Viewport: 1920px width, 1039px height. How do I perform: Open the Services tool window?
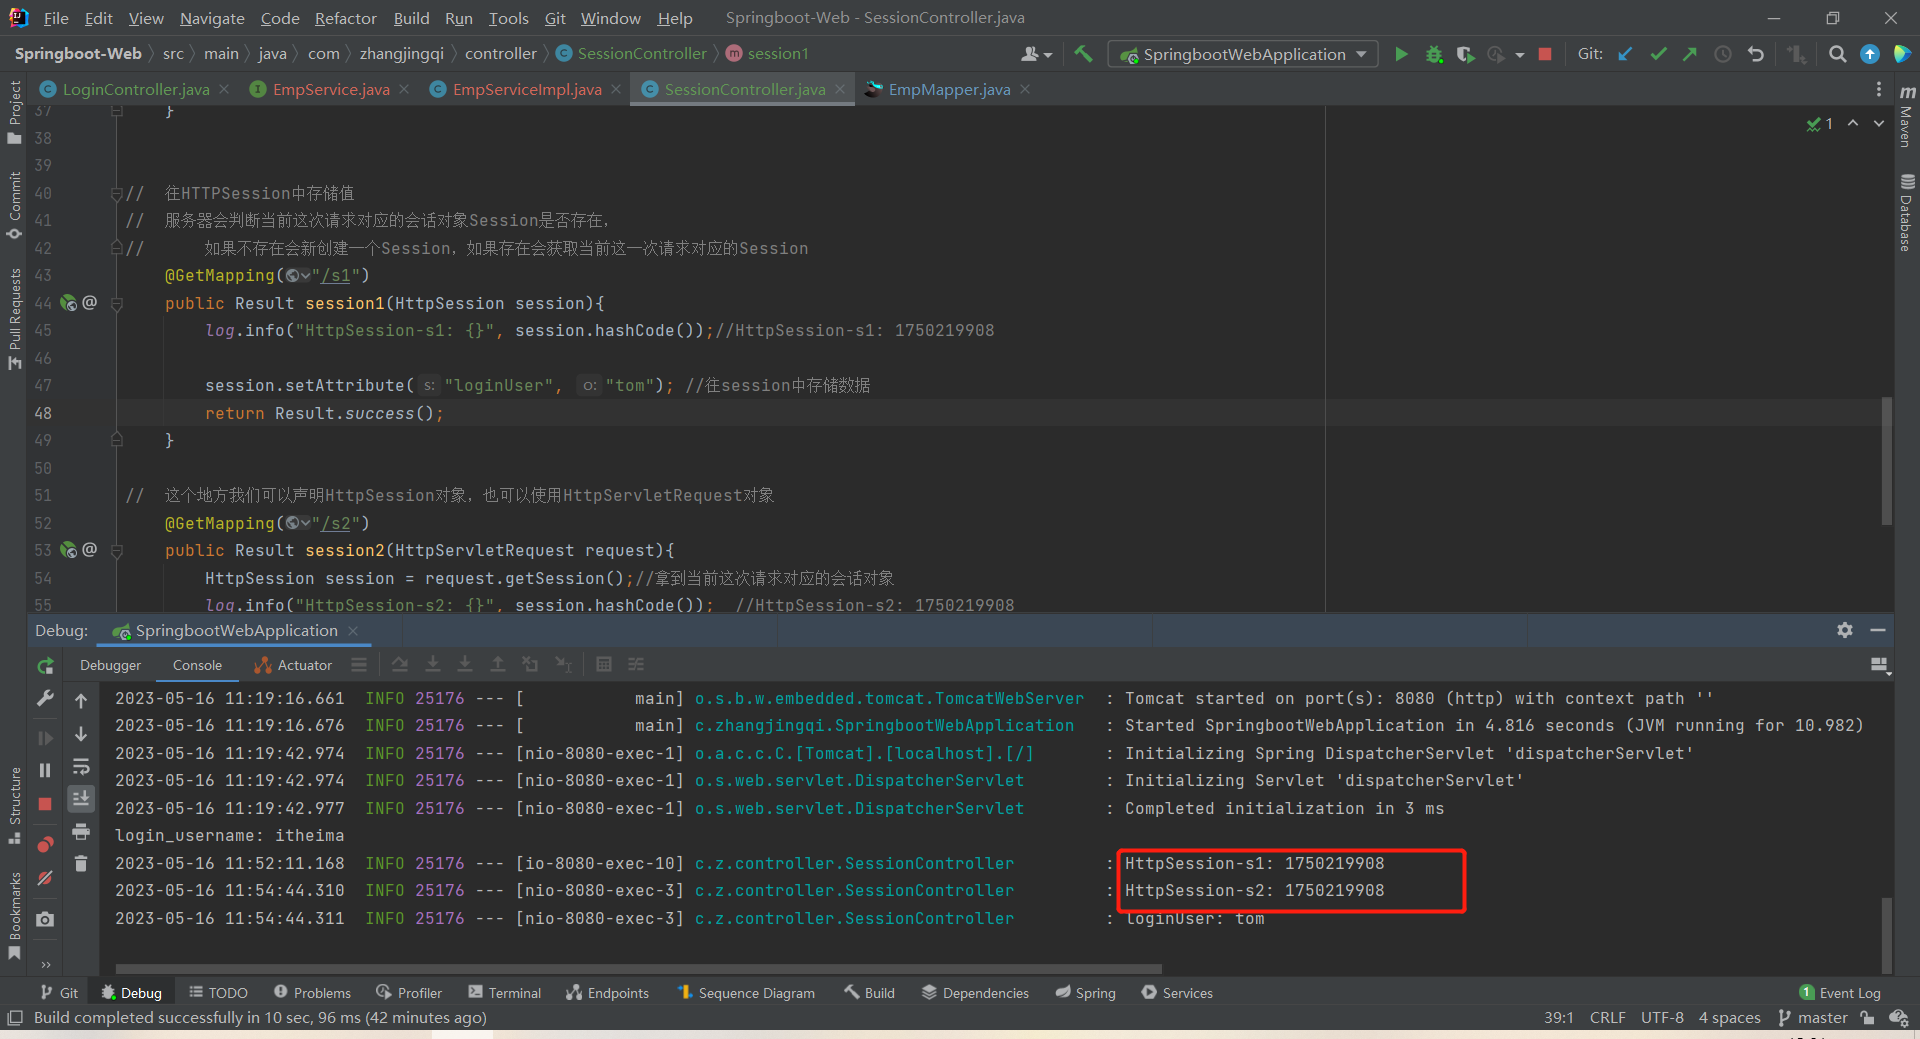pos(1177,992)
